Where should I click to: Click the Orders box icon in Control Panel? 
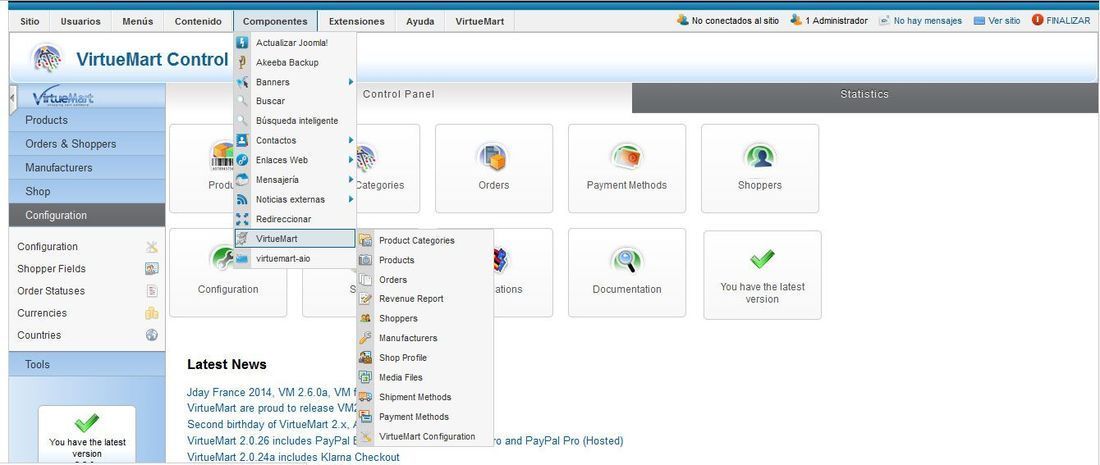[493, 156]
